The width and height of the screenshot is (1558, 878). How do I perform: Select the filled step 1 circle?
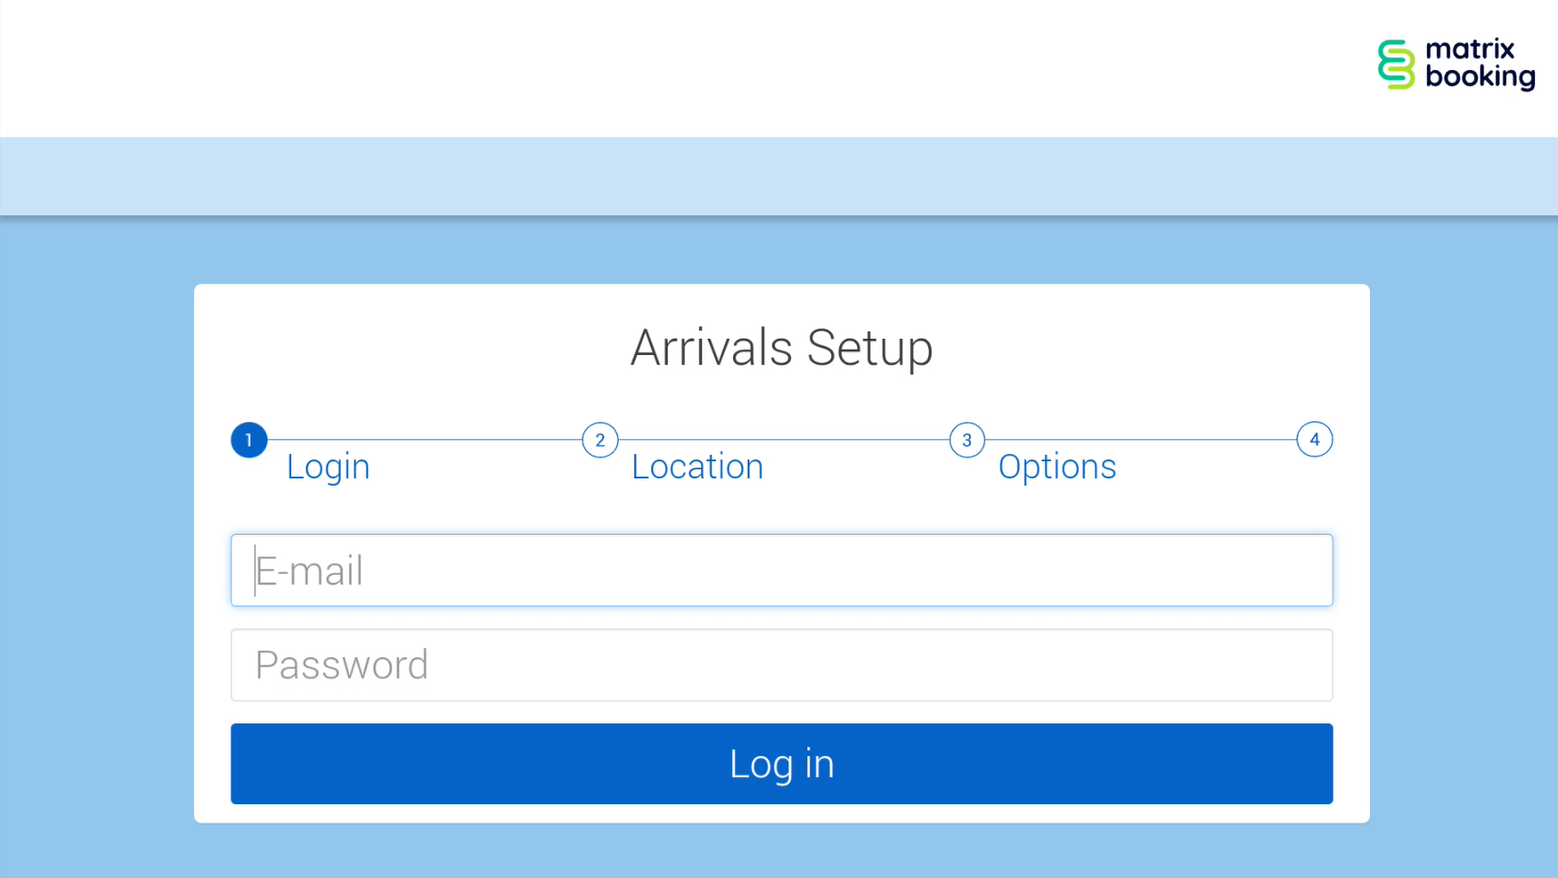[249, 440]
